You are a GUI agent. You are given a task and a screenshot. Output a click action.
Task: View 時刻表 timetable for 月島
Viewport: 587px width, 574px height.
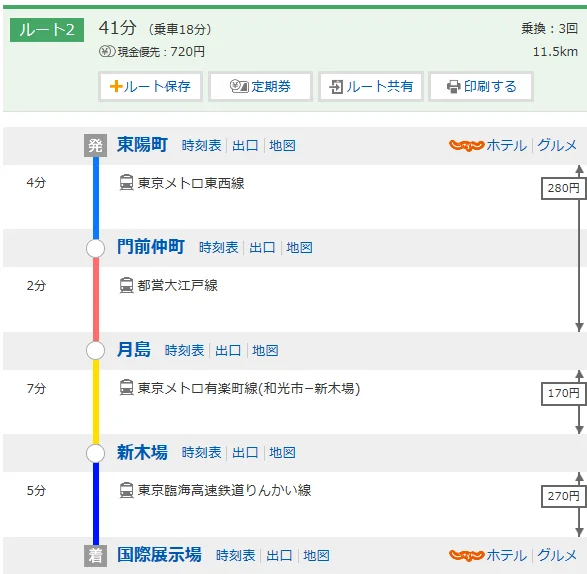coord(184,350)
